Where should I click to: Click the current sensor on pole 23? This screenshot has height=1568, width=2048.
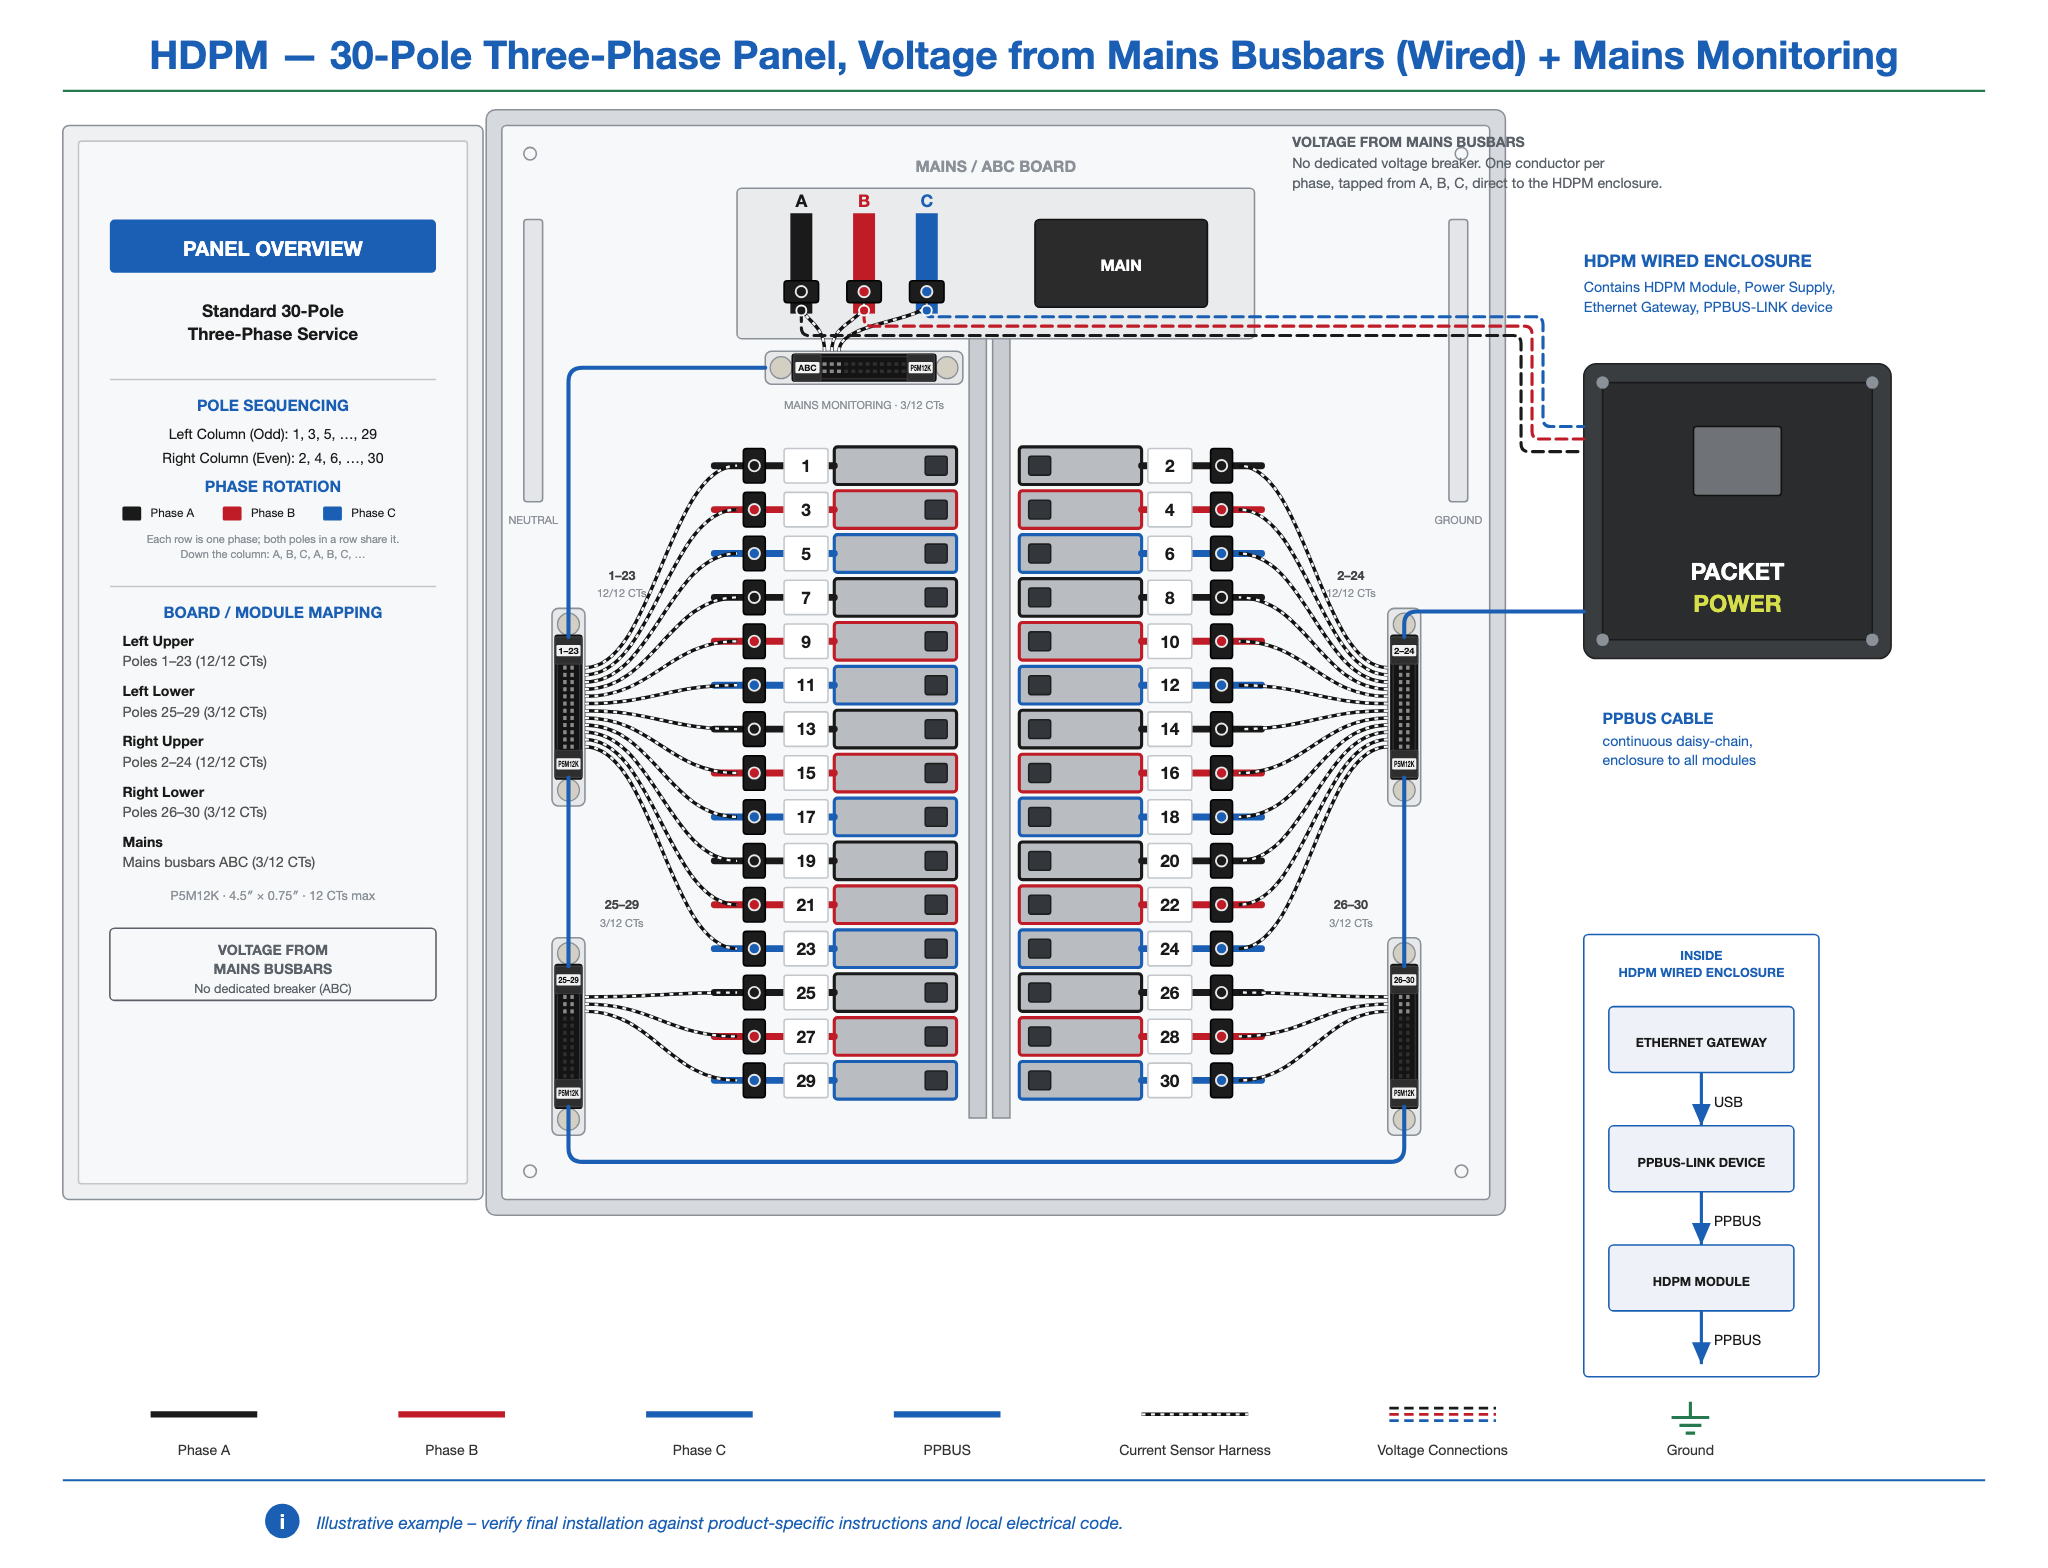754,948
